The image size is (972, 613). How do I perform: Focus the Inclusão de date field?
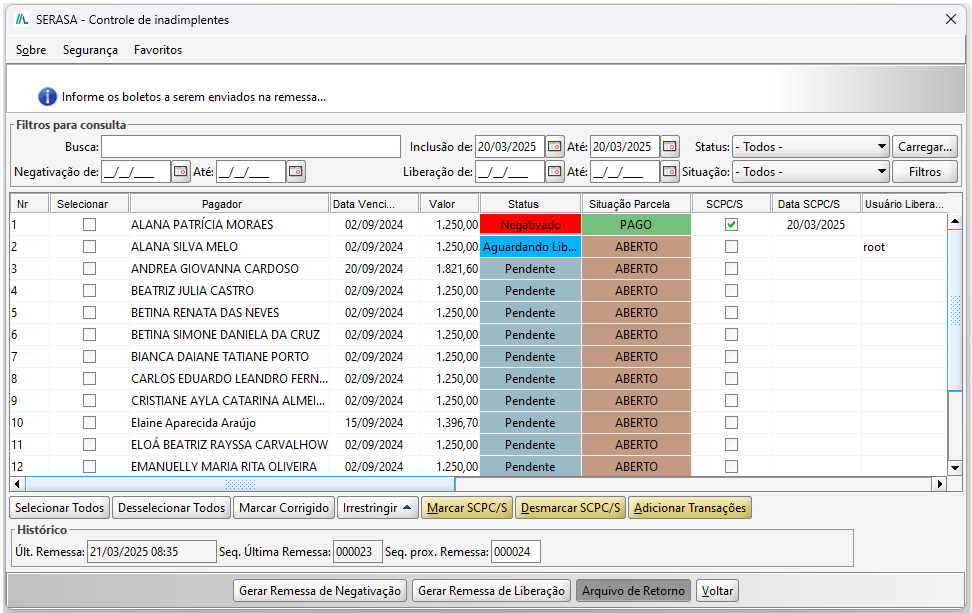click(510, 147)
